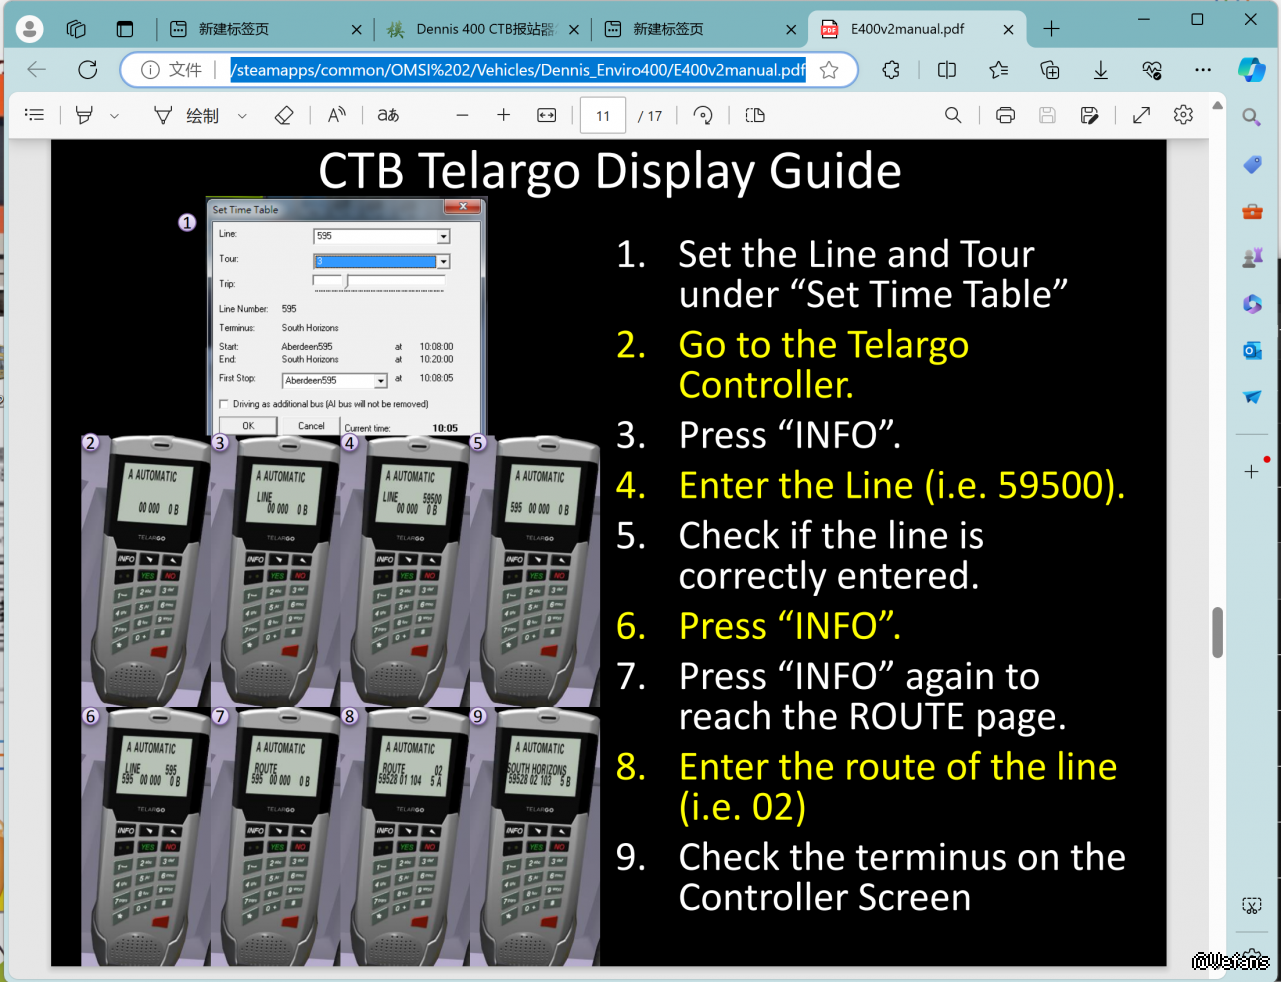Select the 绘制 draw tool
1281x982 pixels.
(x=186, y=115)
